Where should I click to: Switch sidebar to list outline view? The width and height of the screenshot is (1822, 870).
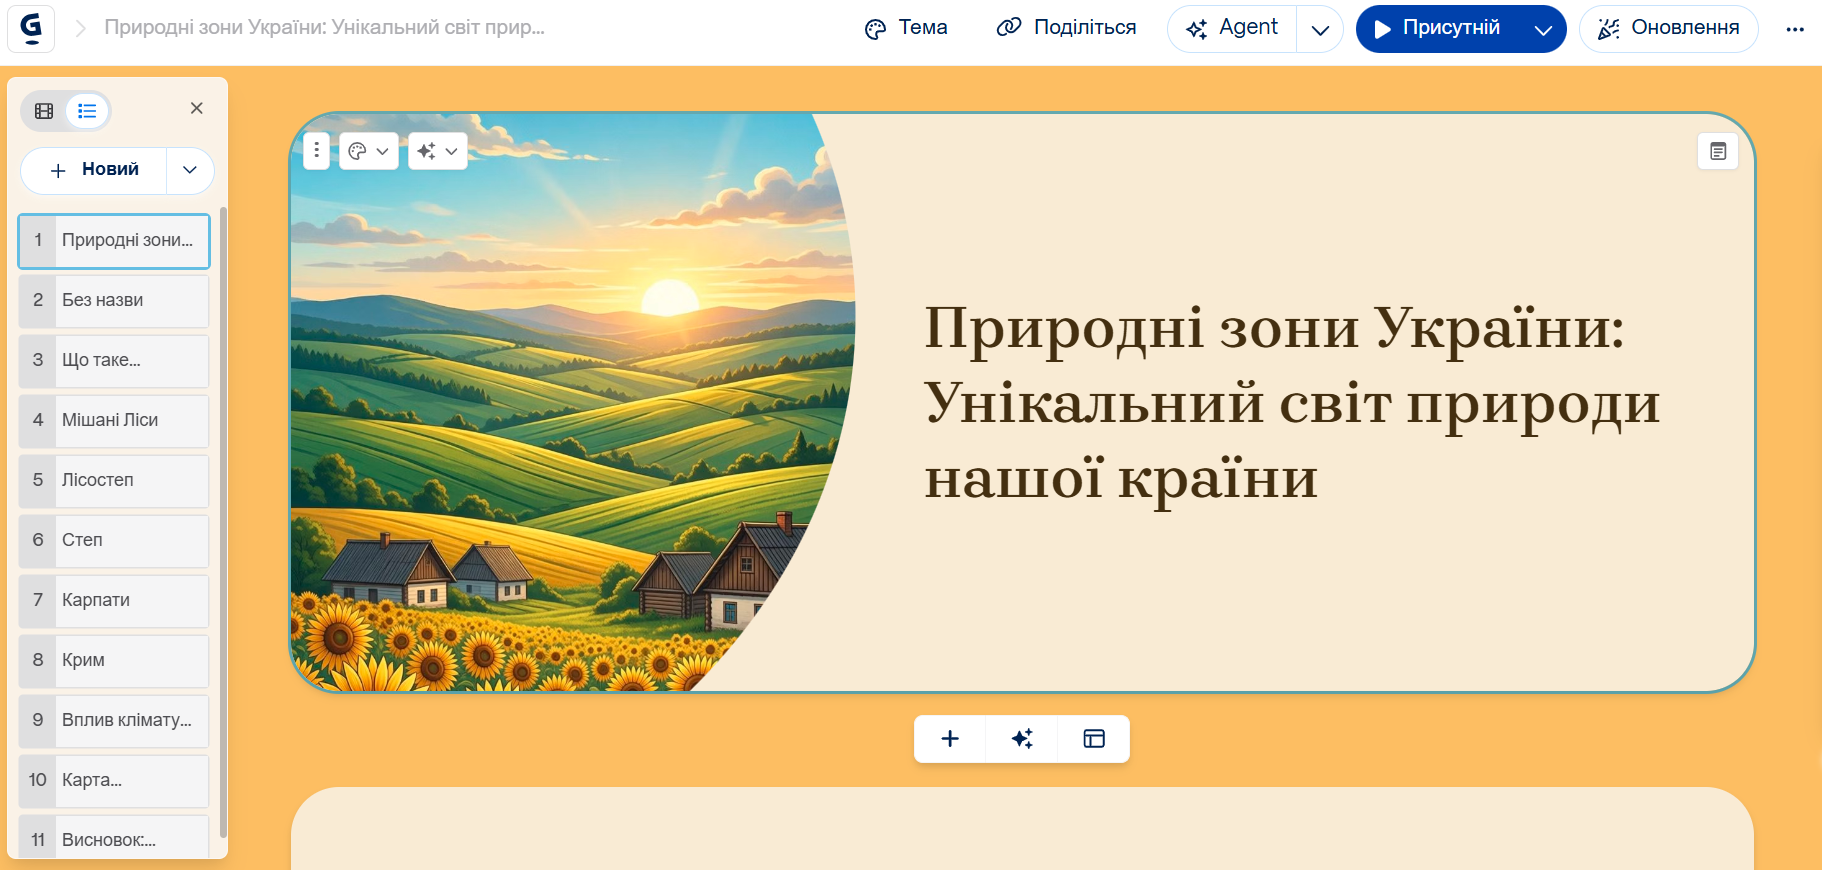[87, 111]
